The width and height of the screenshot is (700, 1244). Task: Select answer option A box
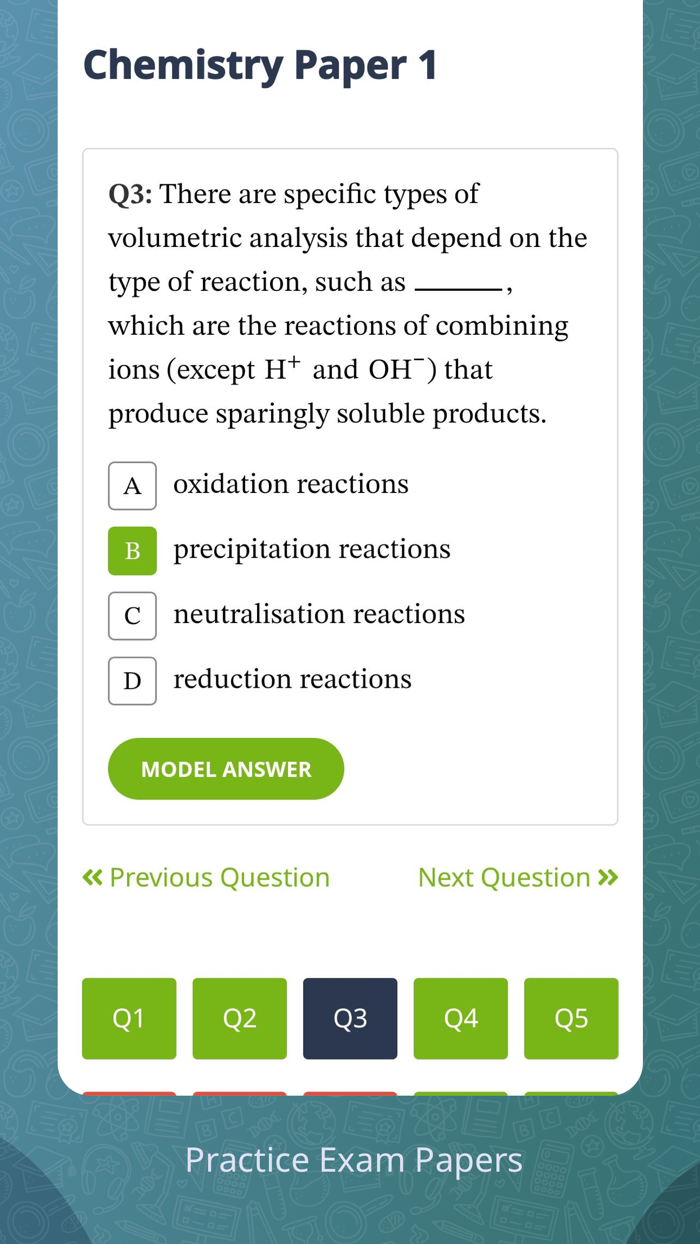pos(132,486)
